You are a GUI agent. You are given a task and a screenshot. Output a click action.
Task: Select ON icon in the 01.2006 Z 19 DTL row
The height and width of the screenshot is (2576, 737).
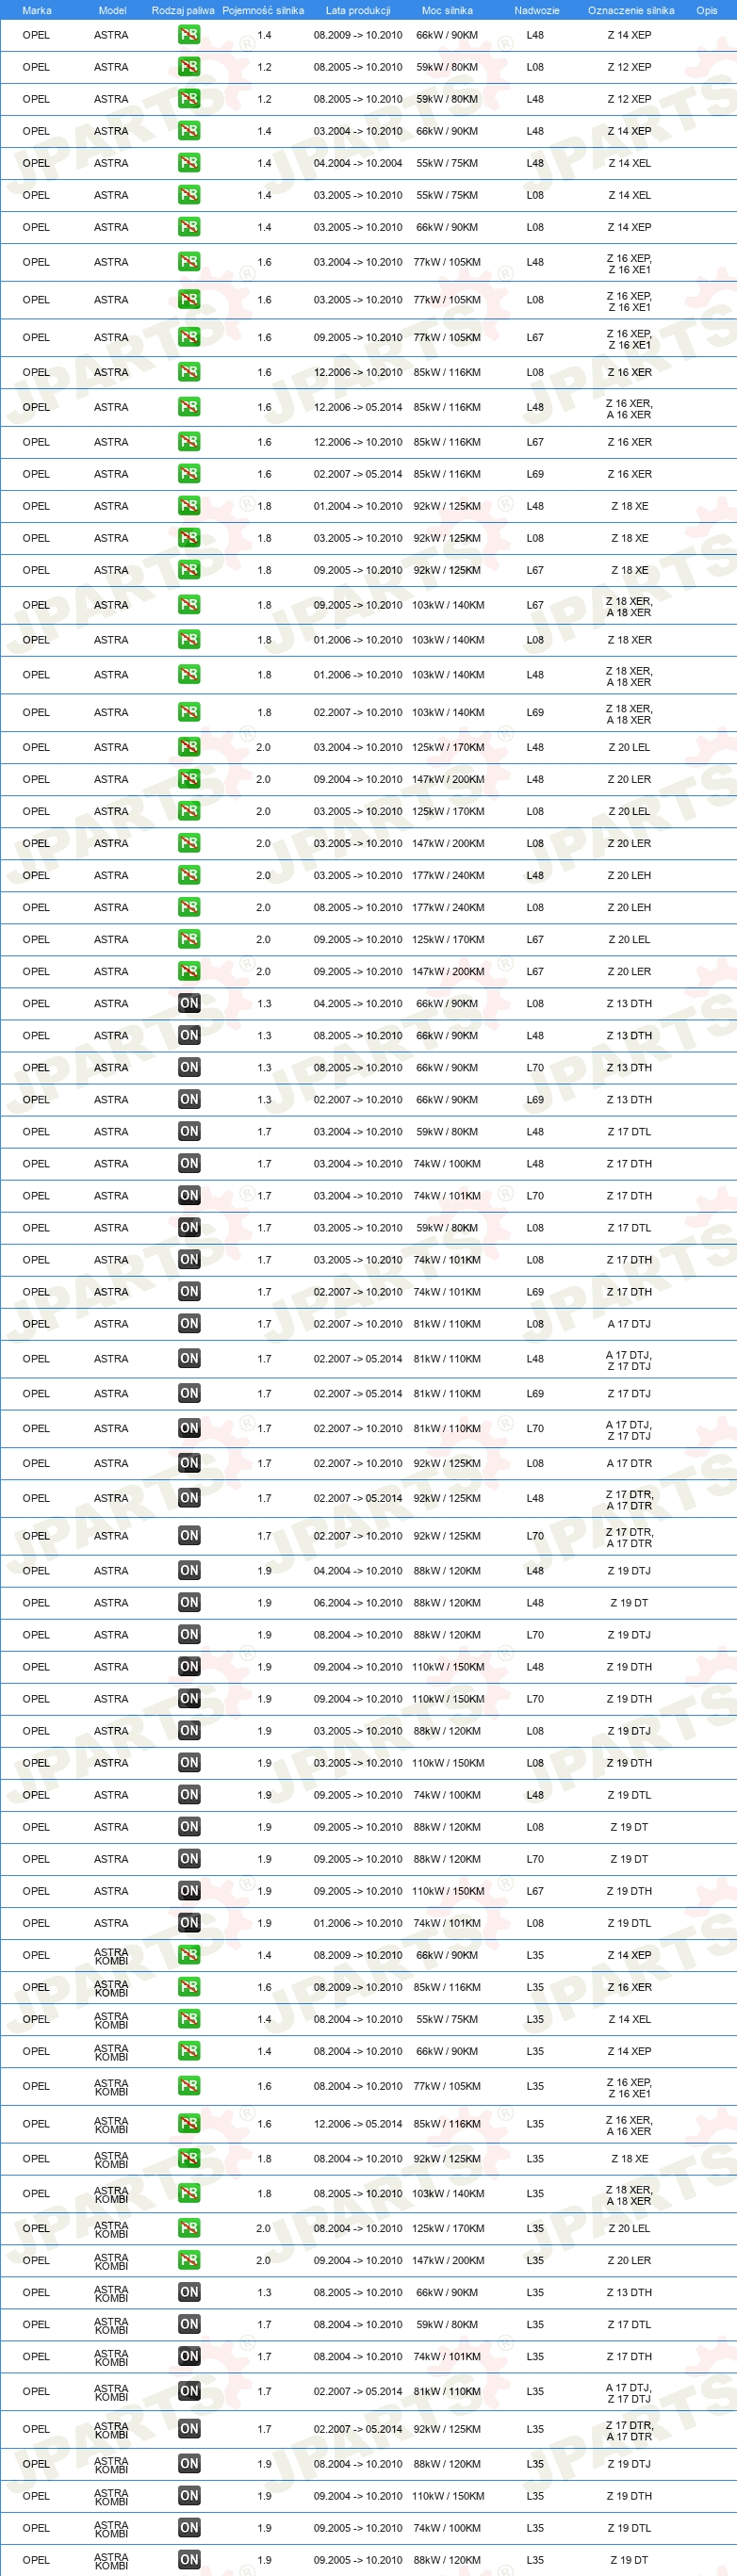coord(188,1922)
